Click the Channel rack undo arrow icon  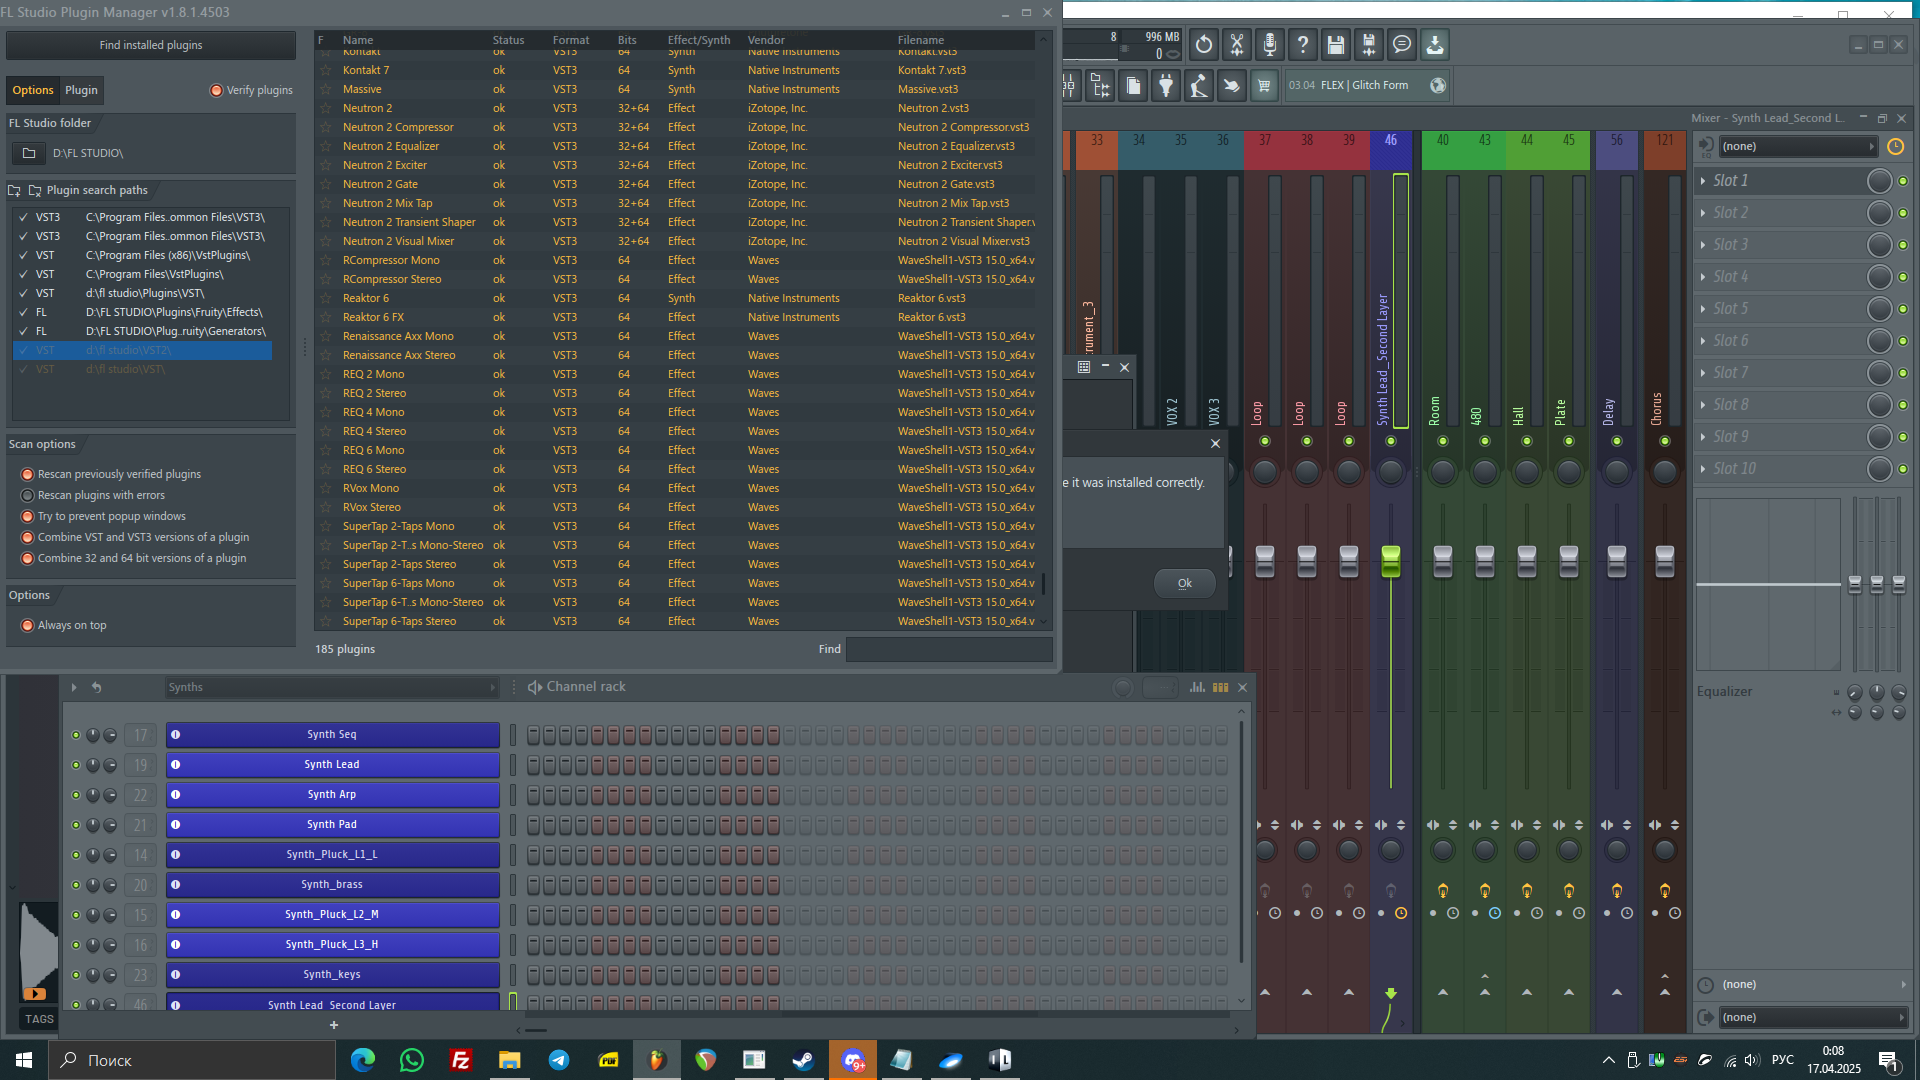pyautogui.click(x=96, y=687)
